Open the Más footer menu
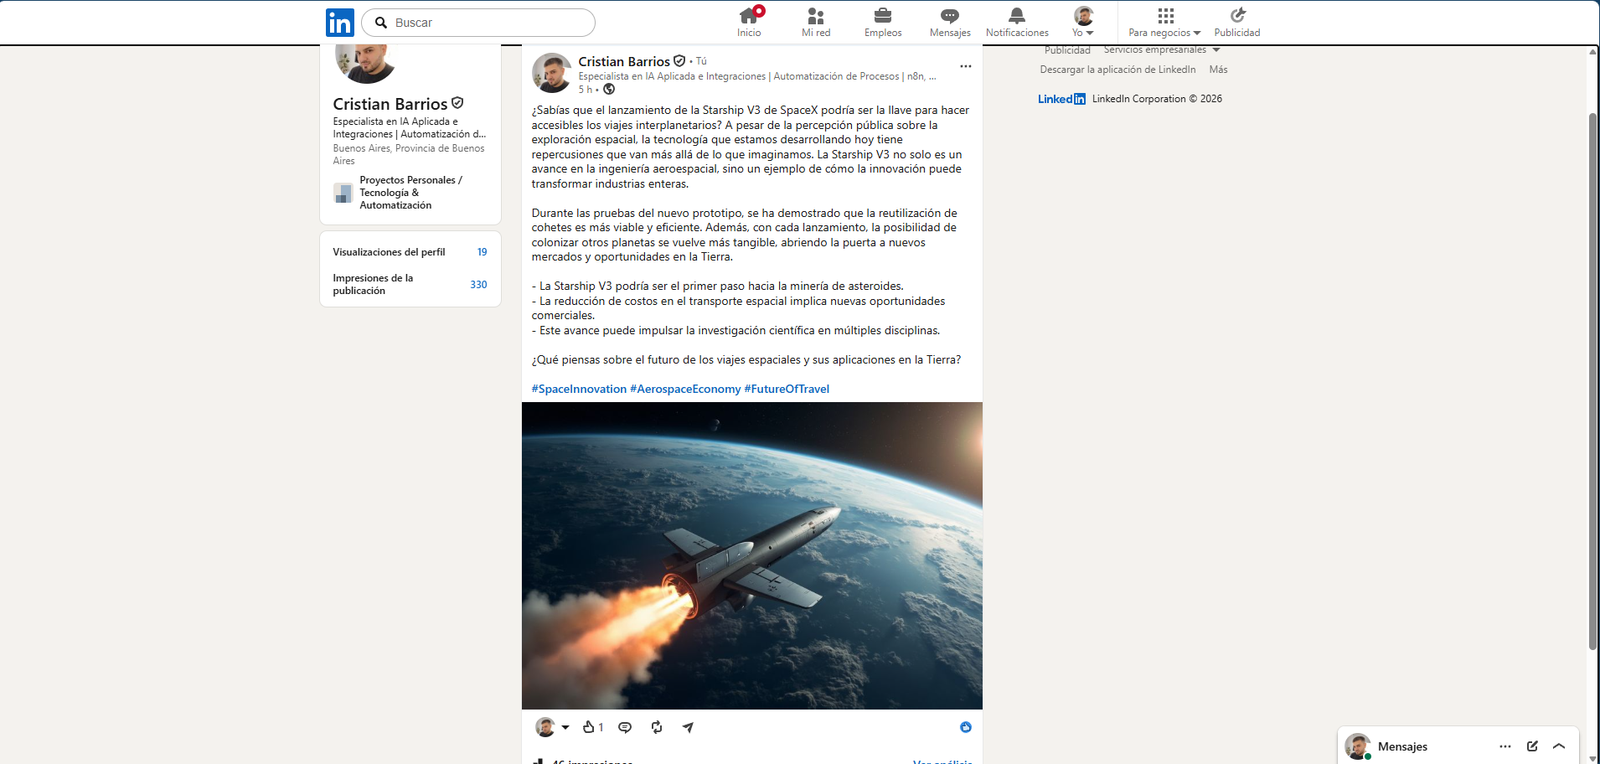The width and height of the screenshot is (1600, 764). click(x=1218, y=70)
